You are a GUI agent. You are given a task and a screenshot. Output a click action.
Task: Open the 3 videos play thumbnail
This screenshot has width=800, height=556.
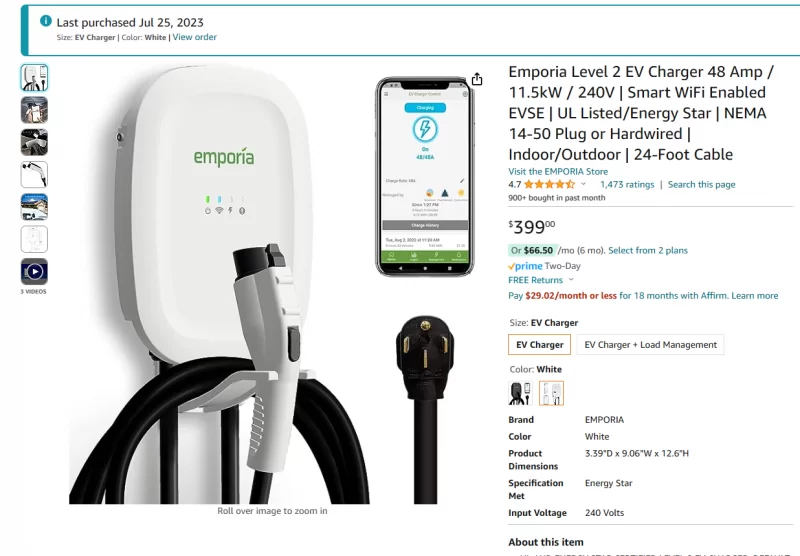(34, 271)
